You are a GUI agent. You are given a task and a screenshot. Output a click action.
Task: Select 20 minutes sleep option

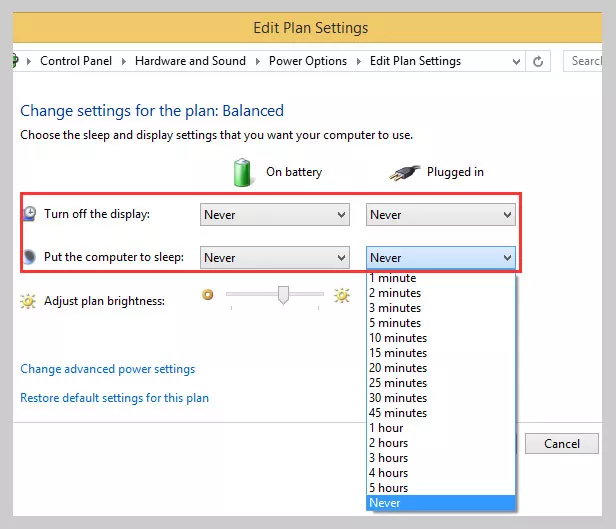click(x=440, y=368)
